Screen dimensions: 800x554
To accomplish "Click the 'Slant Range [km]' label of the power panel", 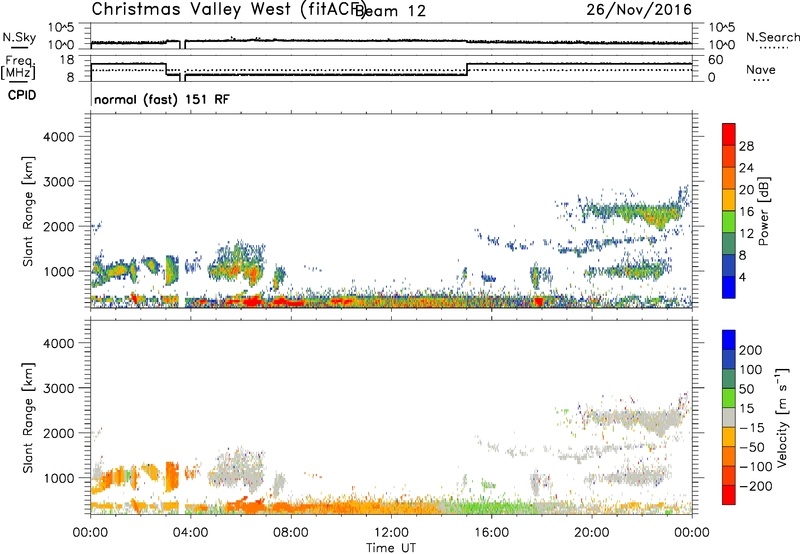I will click(28, 211).
